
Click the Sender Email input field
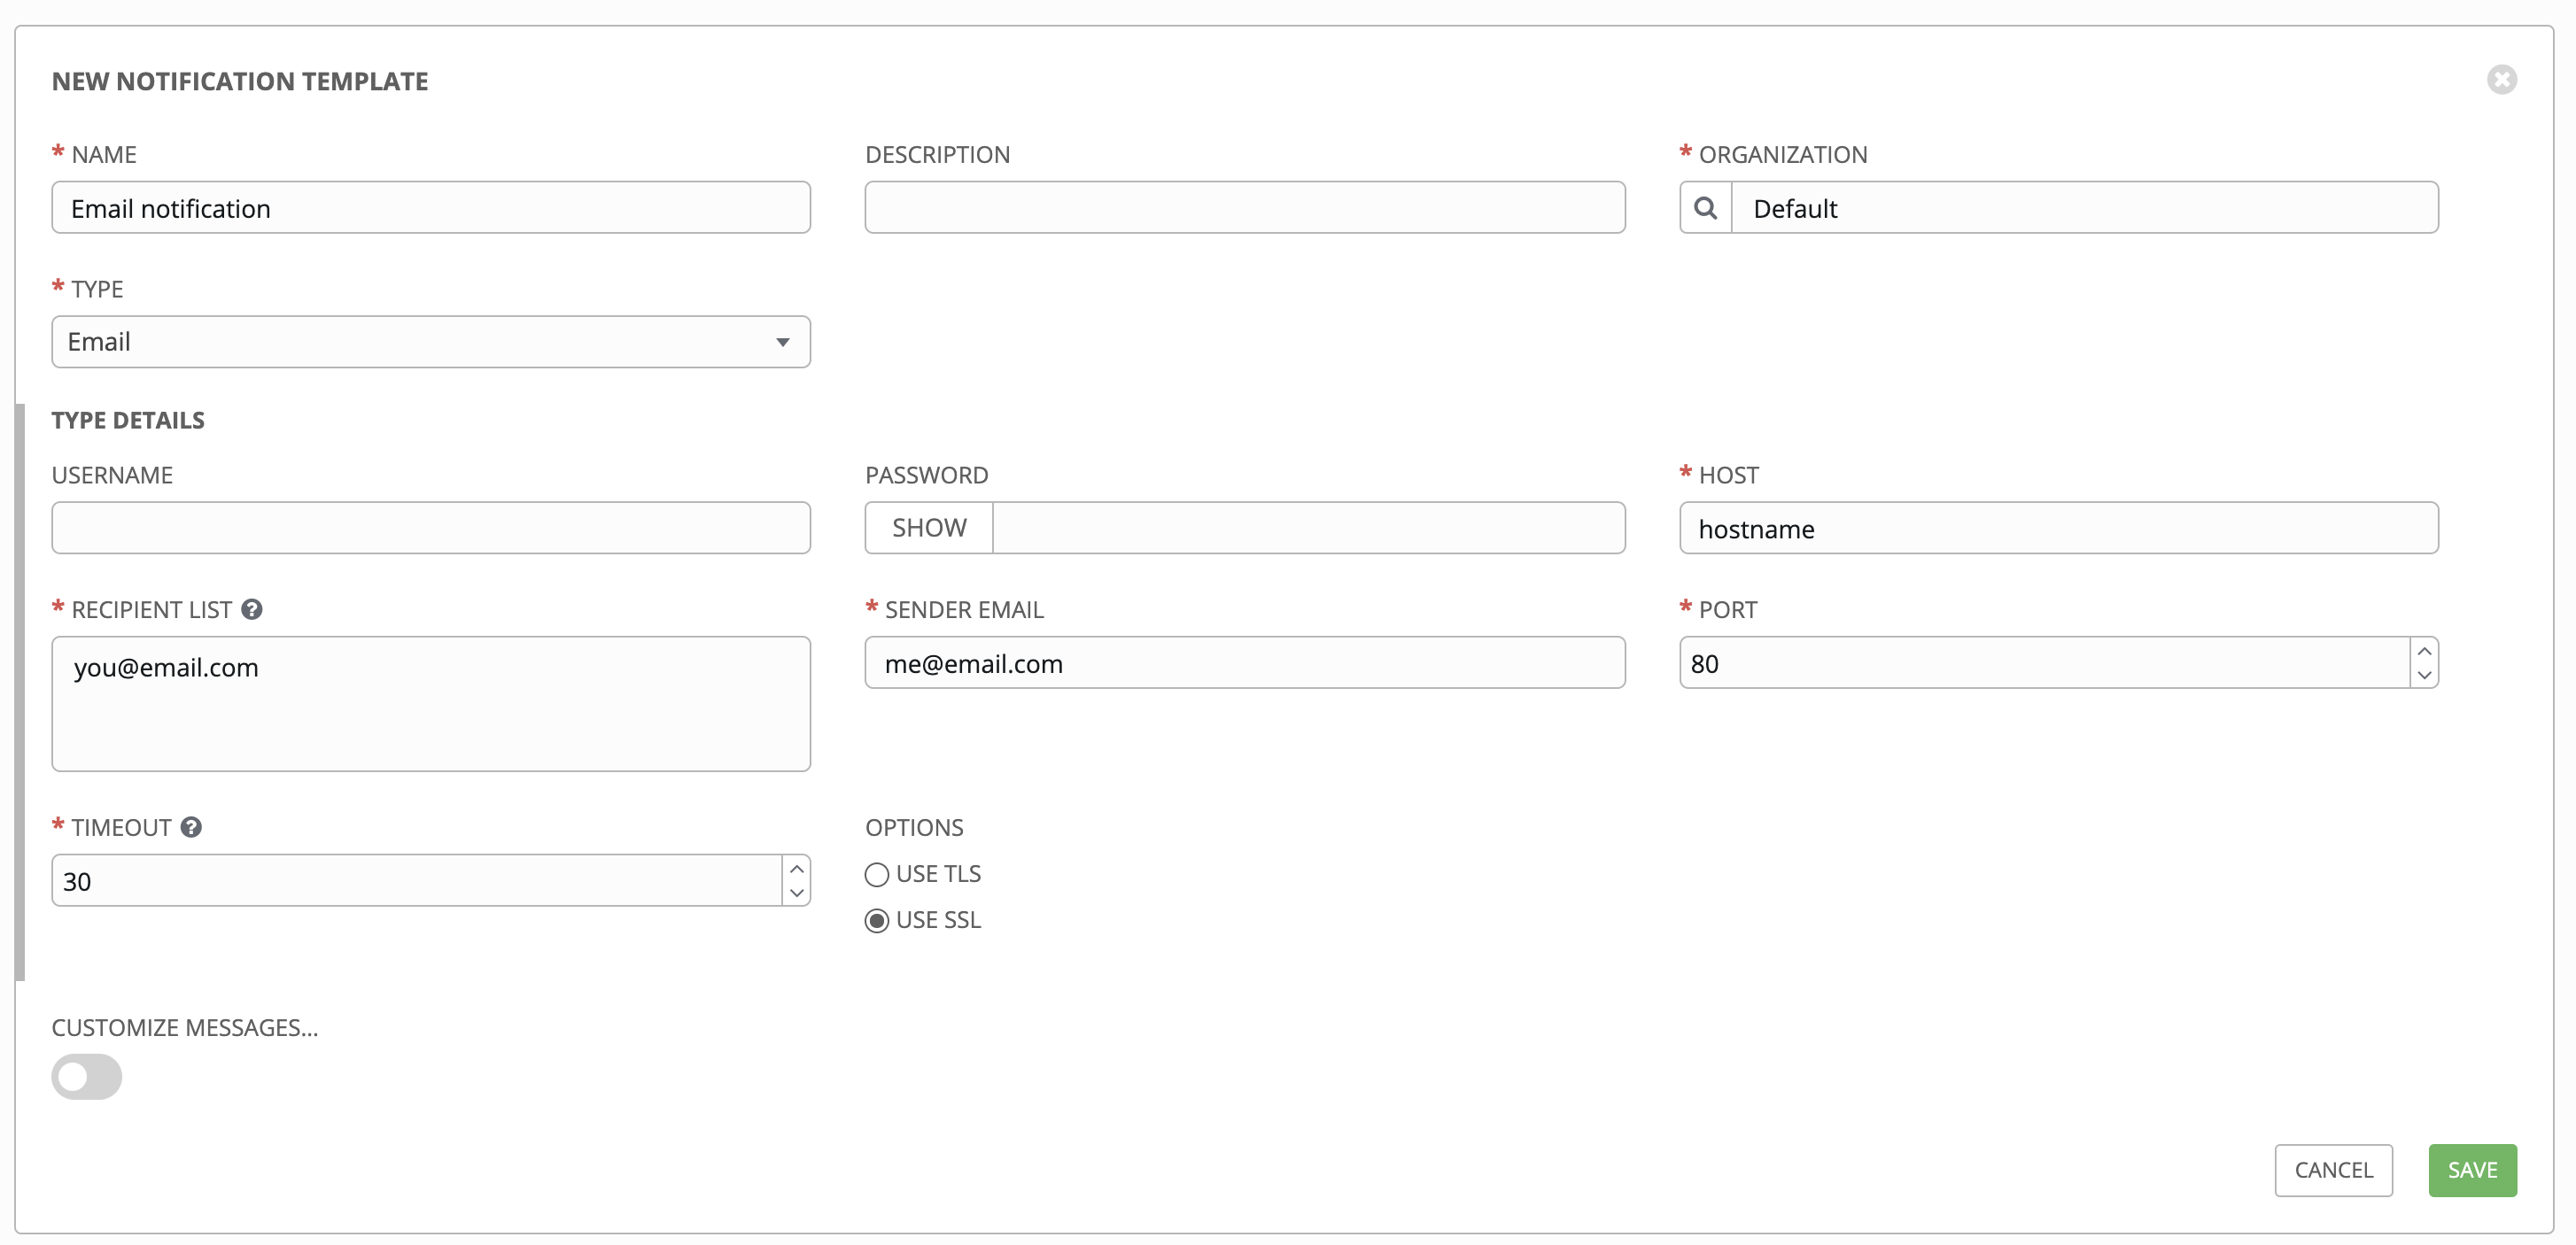[x=1244, y=663]
